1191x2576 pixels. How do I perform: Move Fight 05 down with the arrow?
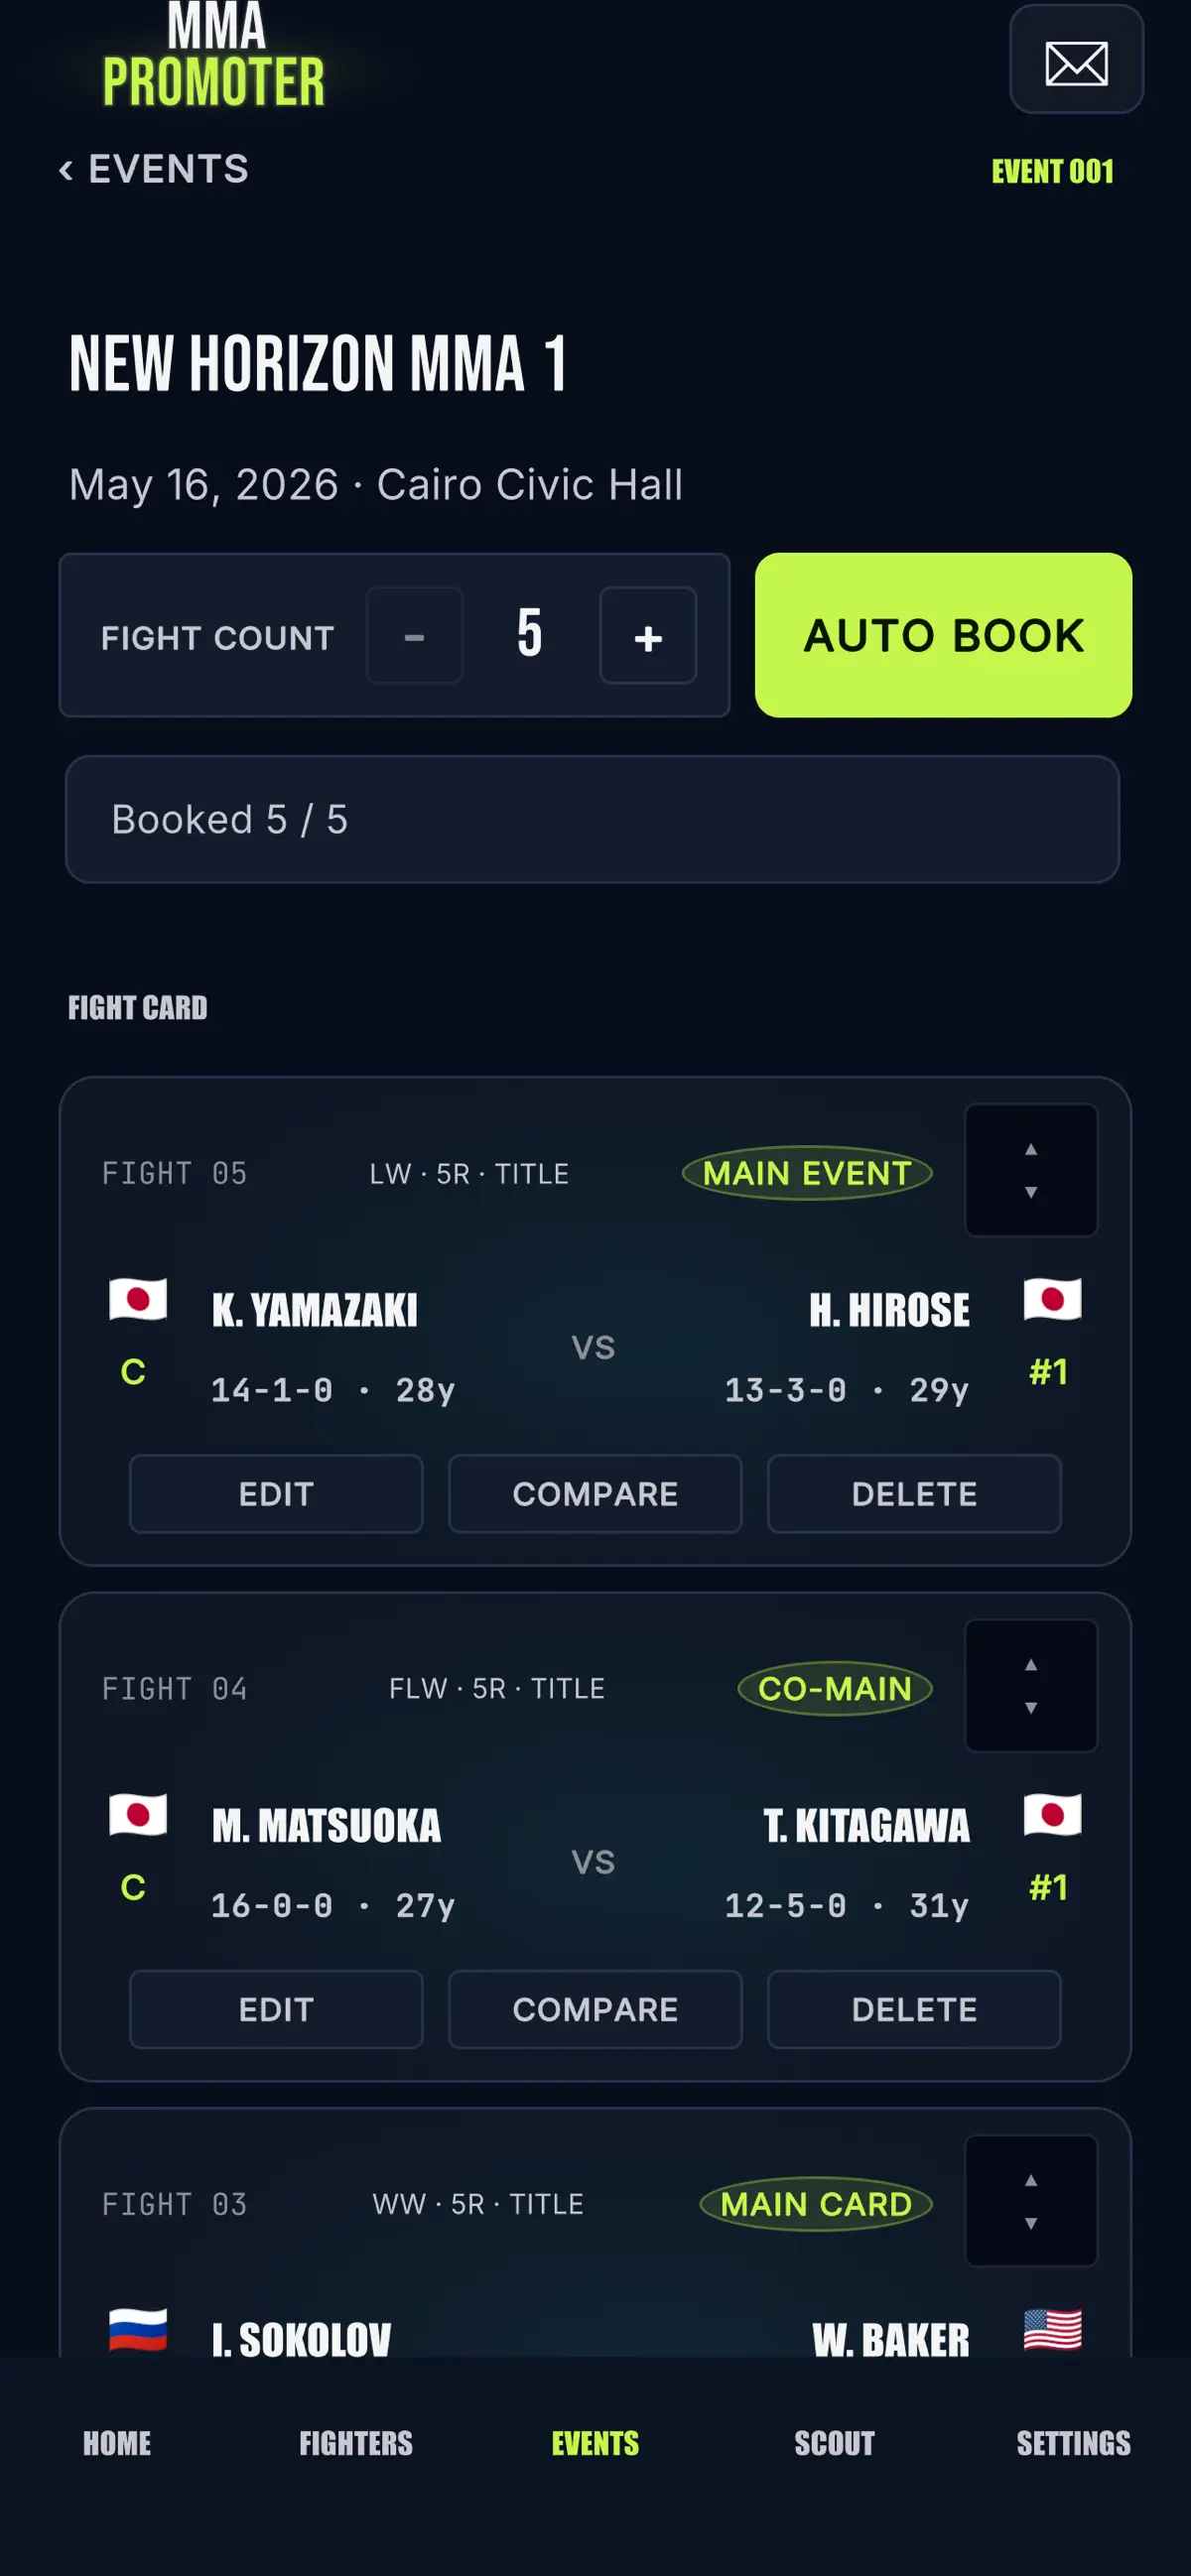coord(1031,1192)
